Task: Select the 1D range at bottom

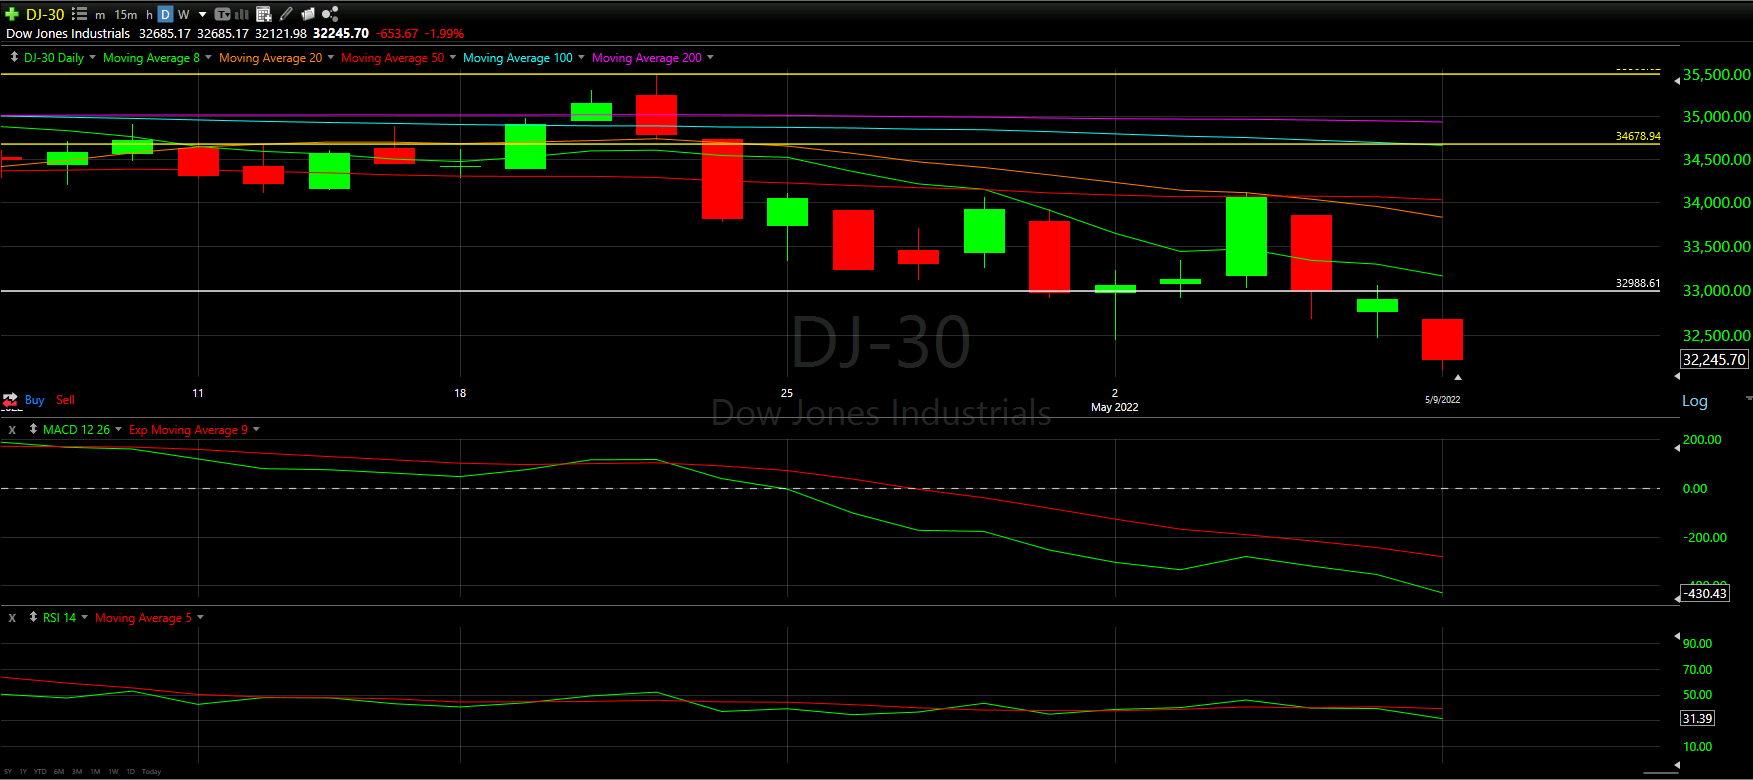Action: pos(130,771)
